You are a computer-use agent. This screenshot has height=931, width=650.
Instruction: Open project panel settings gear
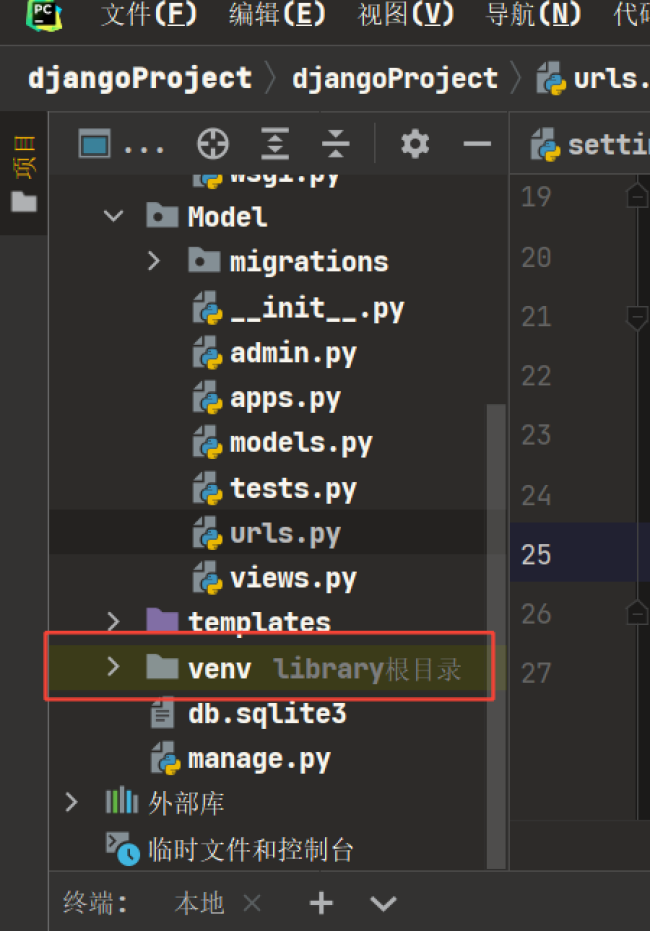(415, 145)
